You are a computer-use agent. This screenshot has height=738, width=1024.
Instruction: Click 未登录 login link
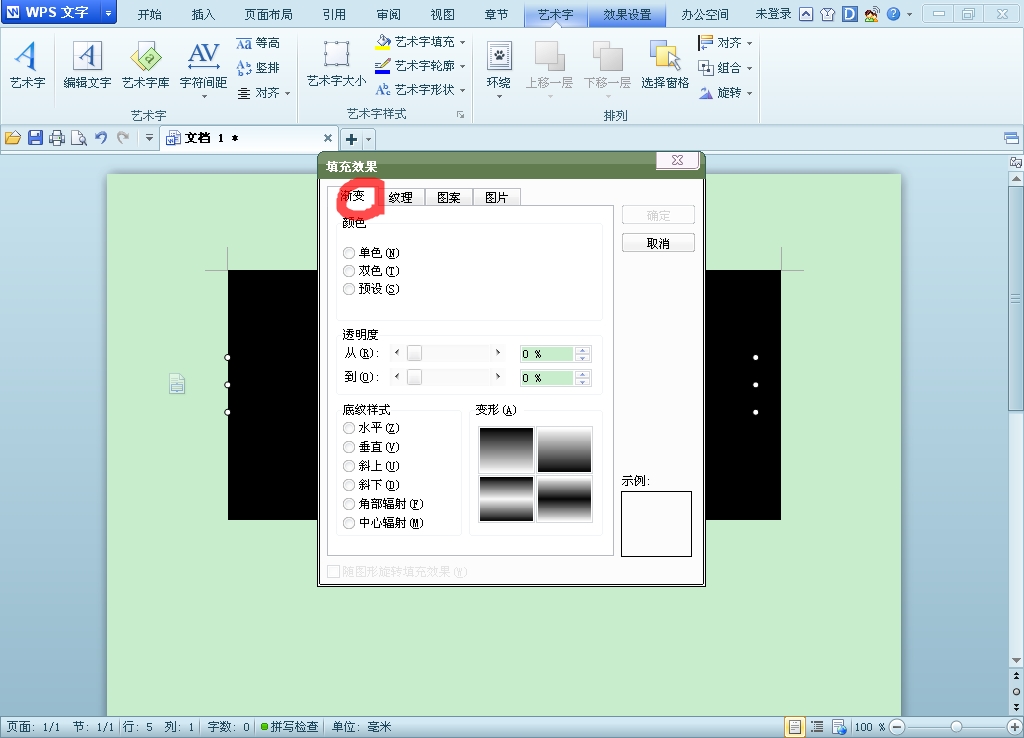[x=773, y=14]
